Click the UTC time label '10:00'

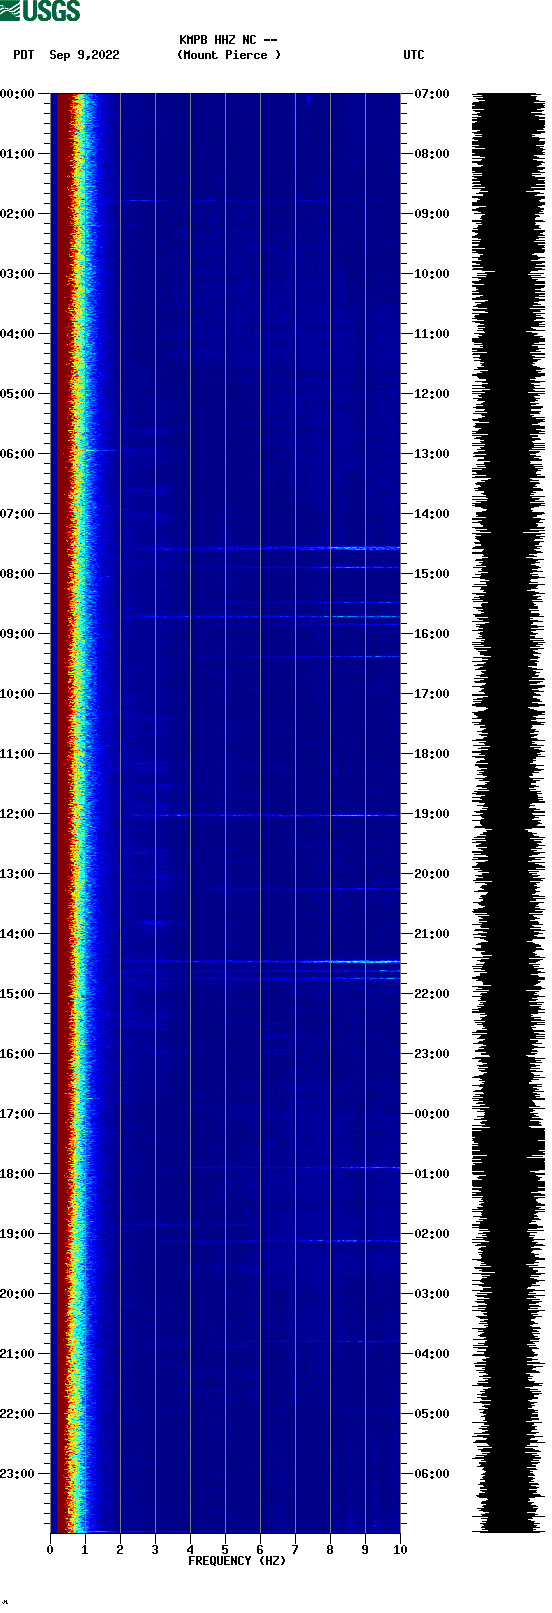coord(432,274)
